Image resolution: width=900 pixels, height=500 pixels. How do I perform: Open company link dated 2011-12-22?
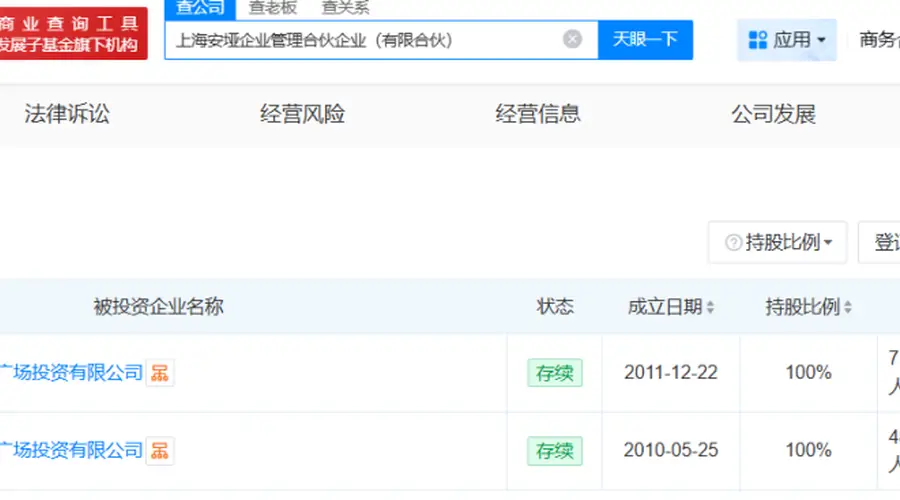[71, 373]
